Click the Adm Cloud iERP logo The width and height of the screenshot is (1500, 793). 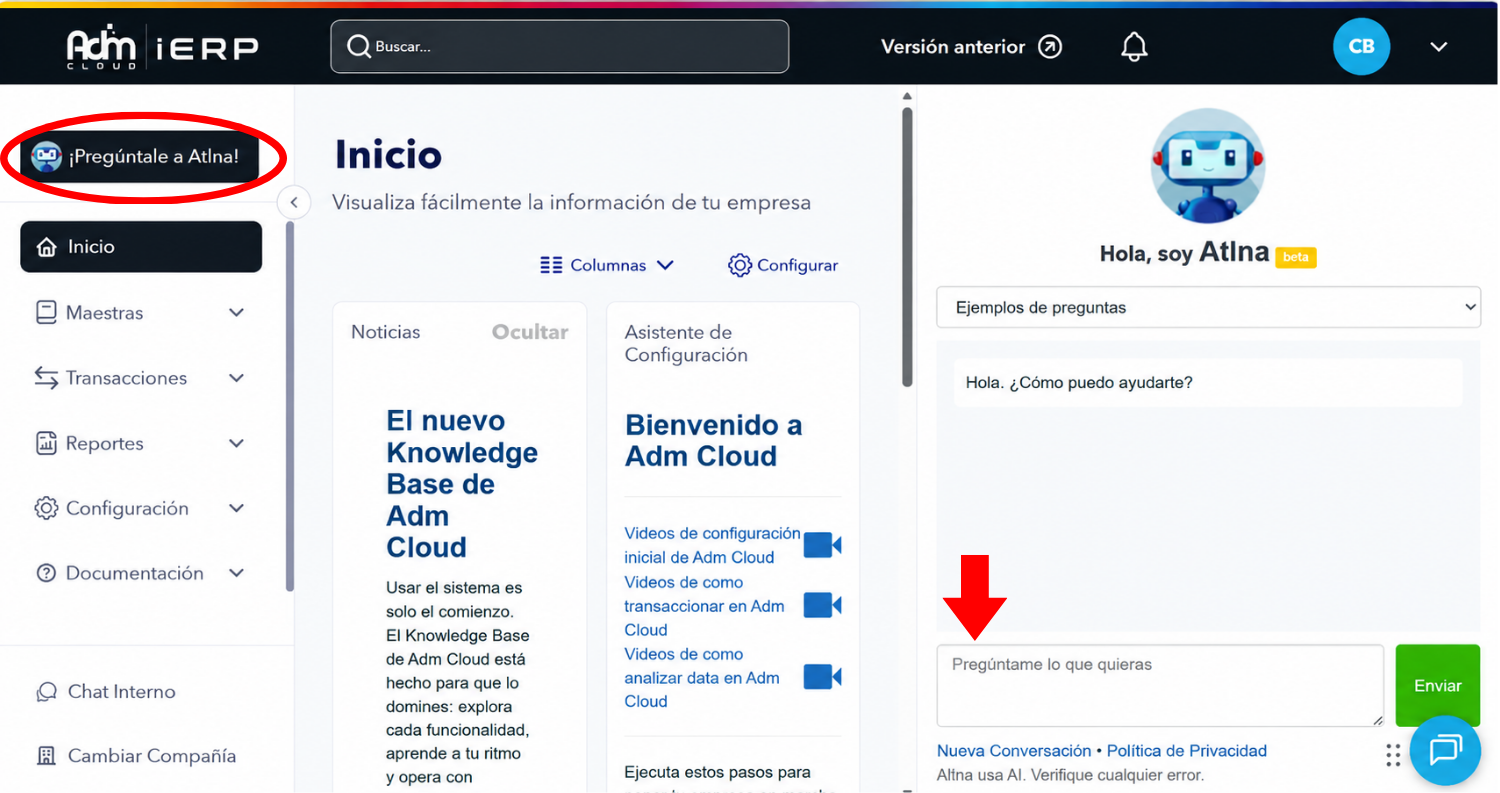click(x=162, y=47)
